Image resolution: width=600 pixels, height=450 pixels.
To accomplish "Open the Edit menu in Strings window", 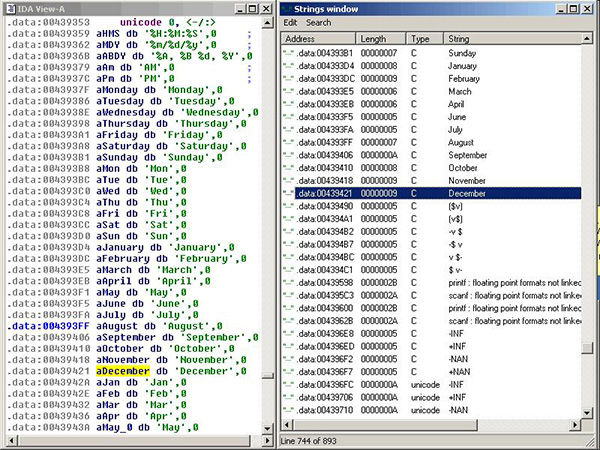I will [x=290, y=23].
